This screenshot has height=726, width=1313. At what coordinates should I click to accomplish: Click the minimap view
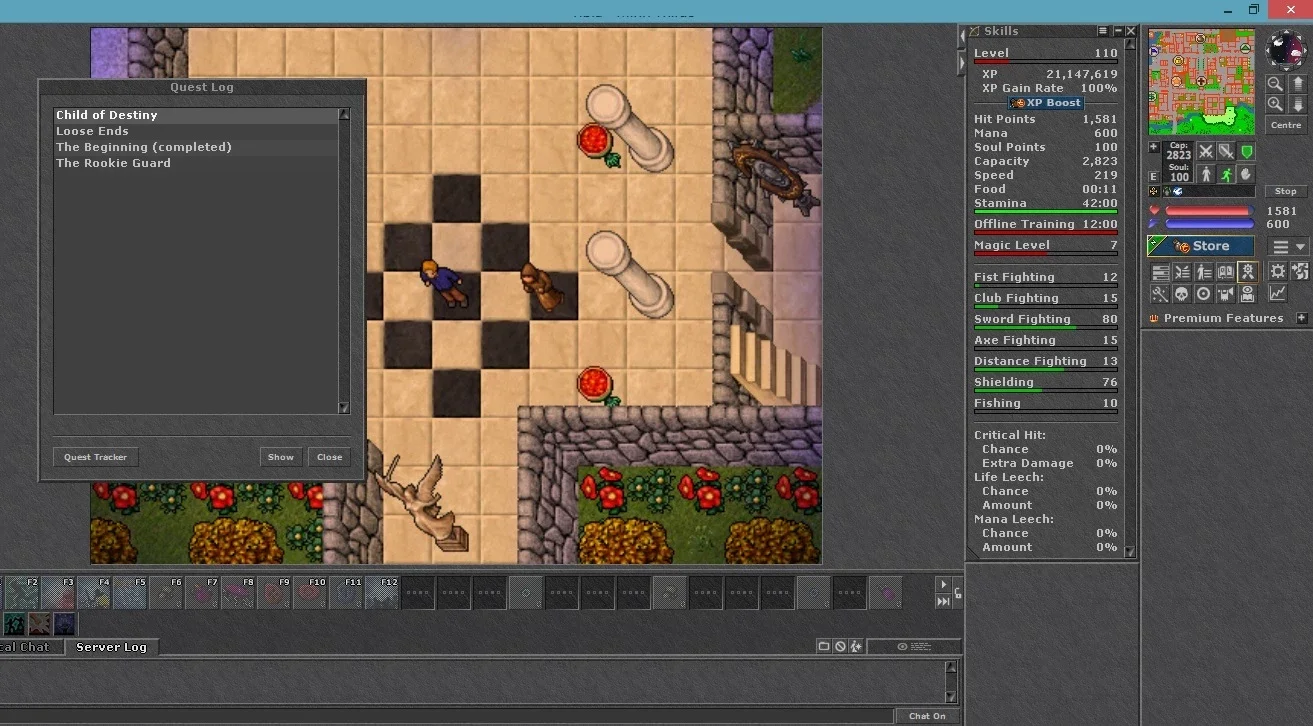pos(1202,82)
